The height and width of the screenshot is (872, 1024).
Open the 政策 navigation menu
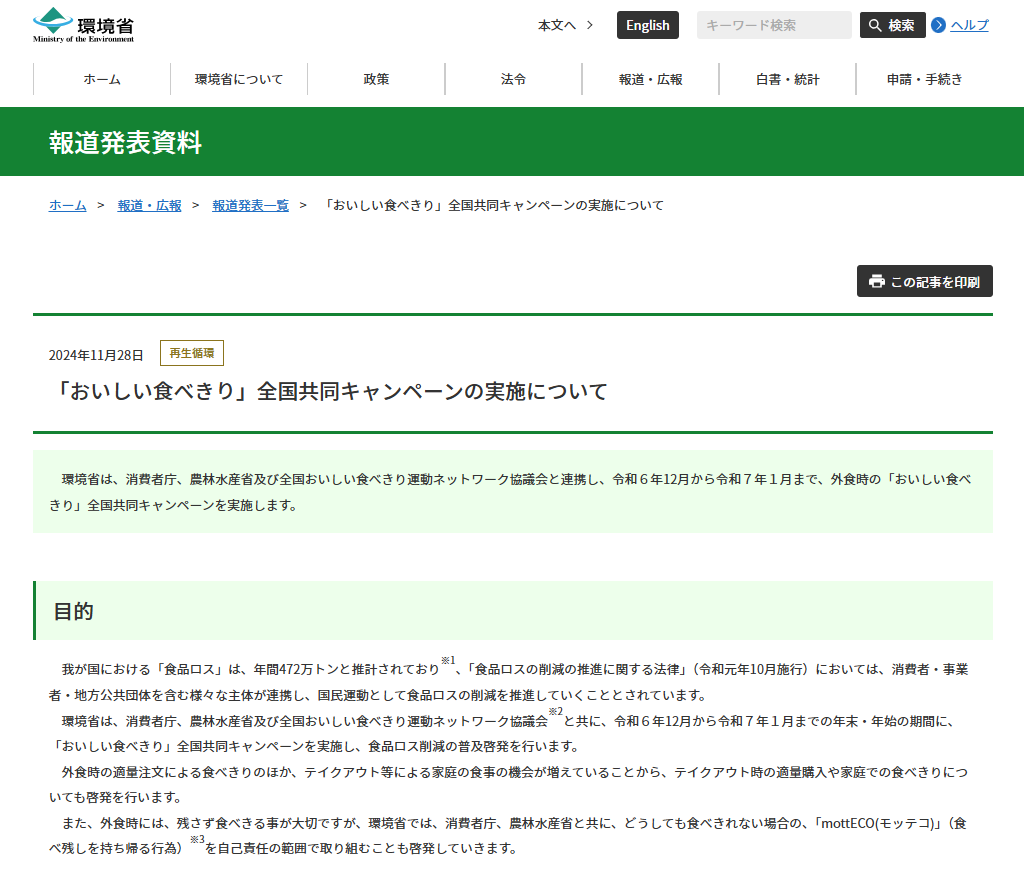(x=376, y=79)
